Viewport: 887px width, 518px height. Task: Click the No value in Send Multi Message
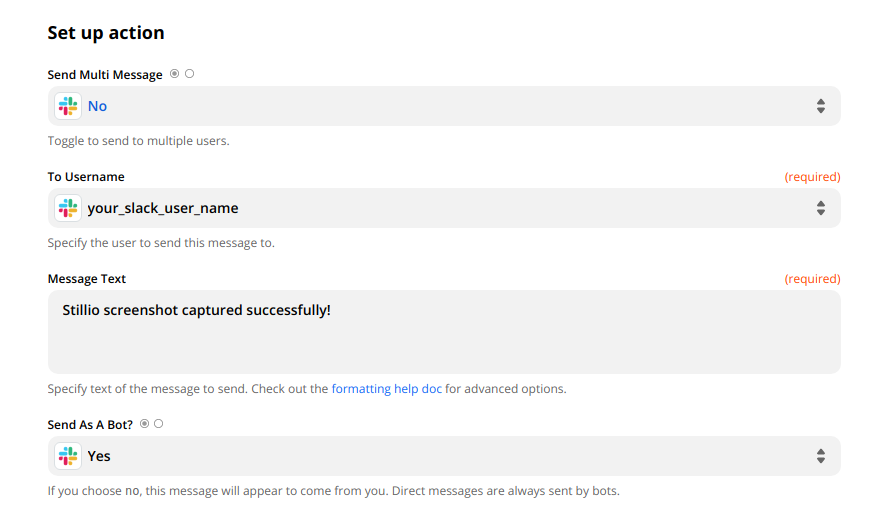[97, 106]
